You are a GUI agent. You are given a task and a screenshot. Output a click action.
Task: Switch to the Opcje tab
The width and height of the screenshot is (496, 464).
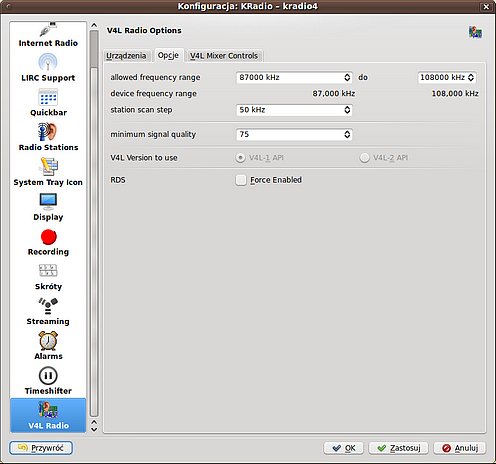click(168, 55)
